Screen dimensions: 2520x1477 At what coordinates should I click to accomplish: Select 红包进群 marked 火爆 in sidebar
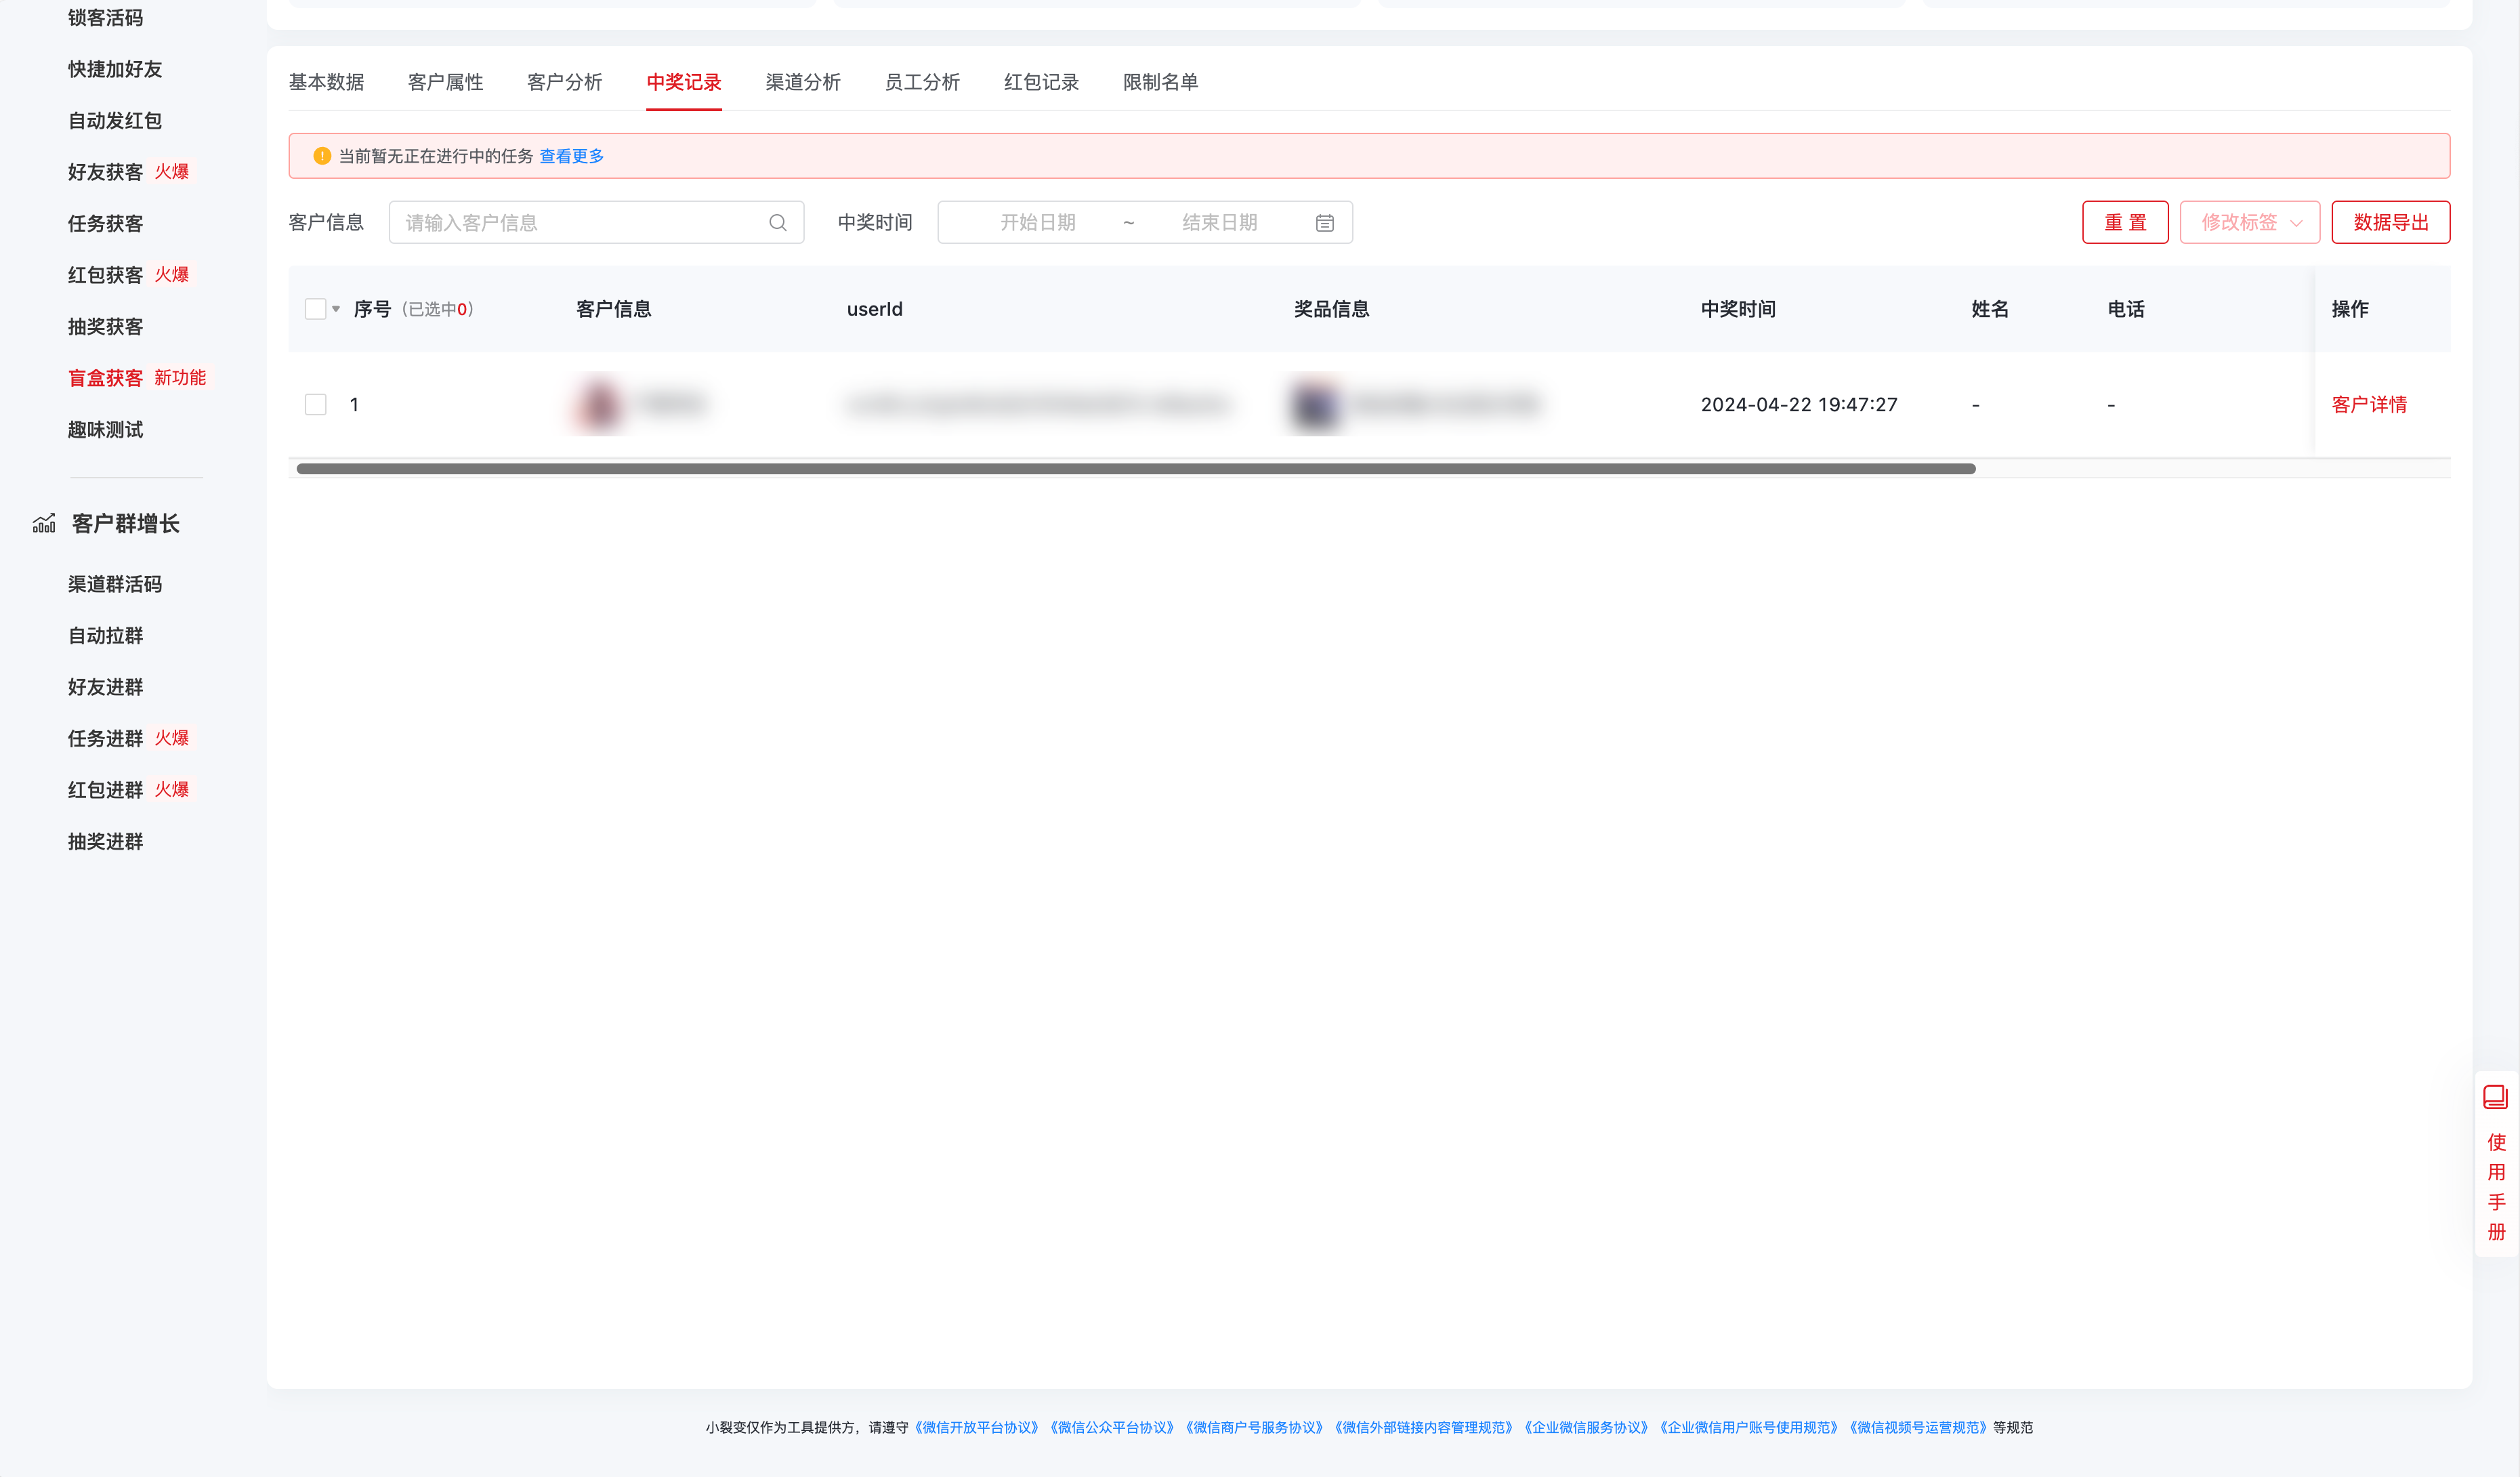tap(104, 789)
